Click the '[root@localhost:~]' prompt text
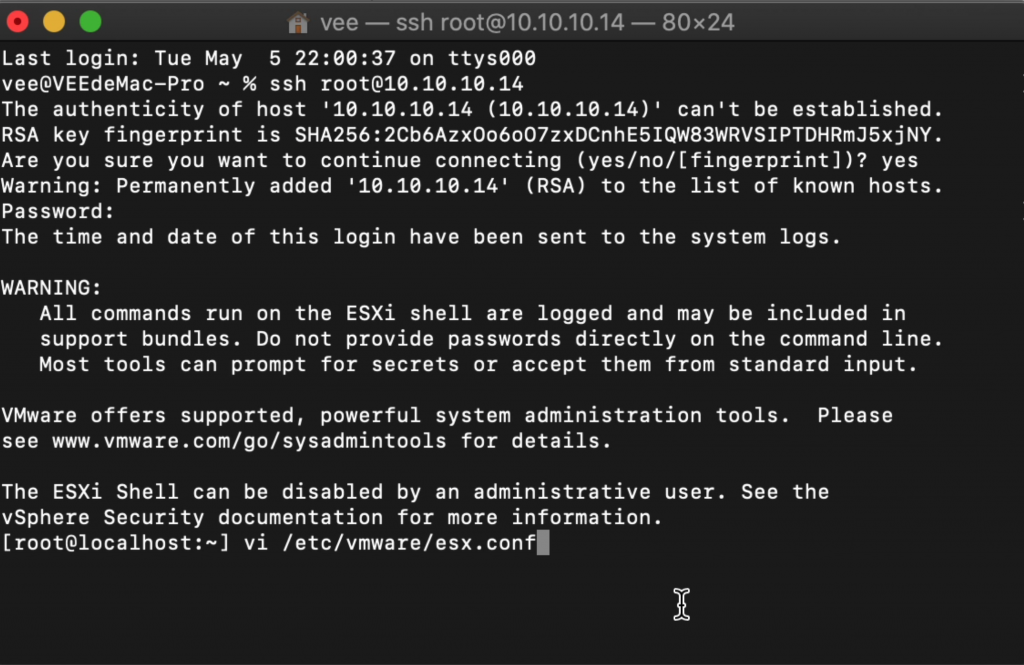Viewport: 1024px width, 665px height. 116,543
